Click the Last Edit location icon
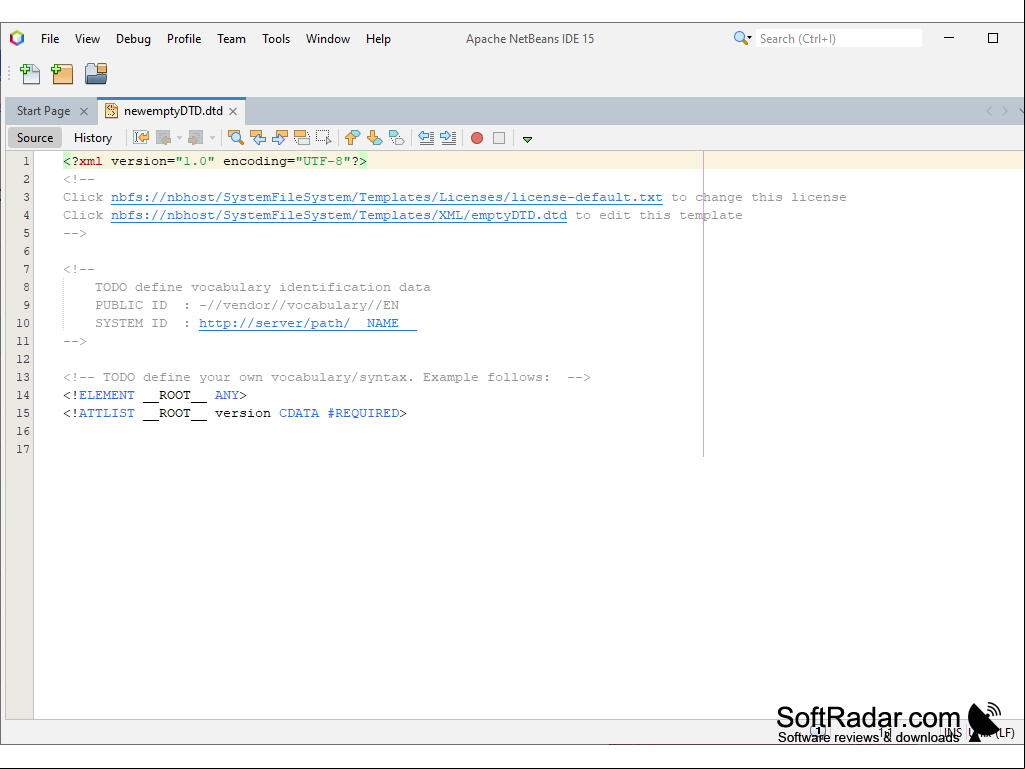Image resolution: width=1025 pixels, height=769 pixels. (141, 137)
